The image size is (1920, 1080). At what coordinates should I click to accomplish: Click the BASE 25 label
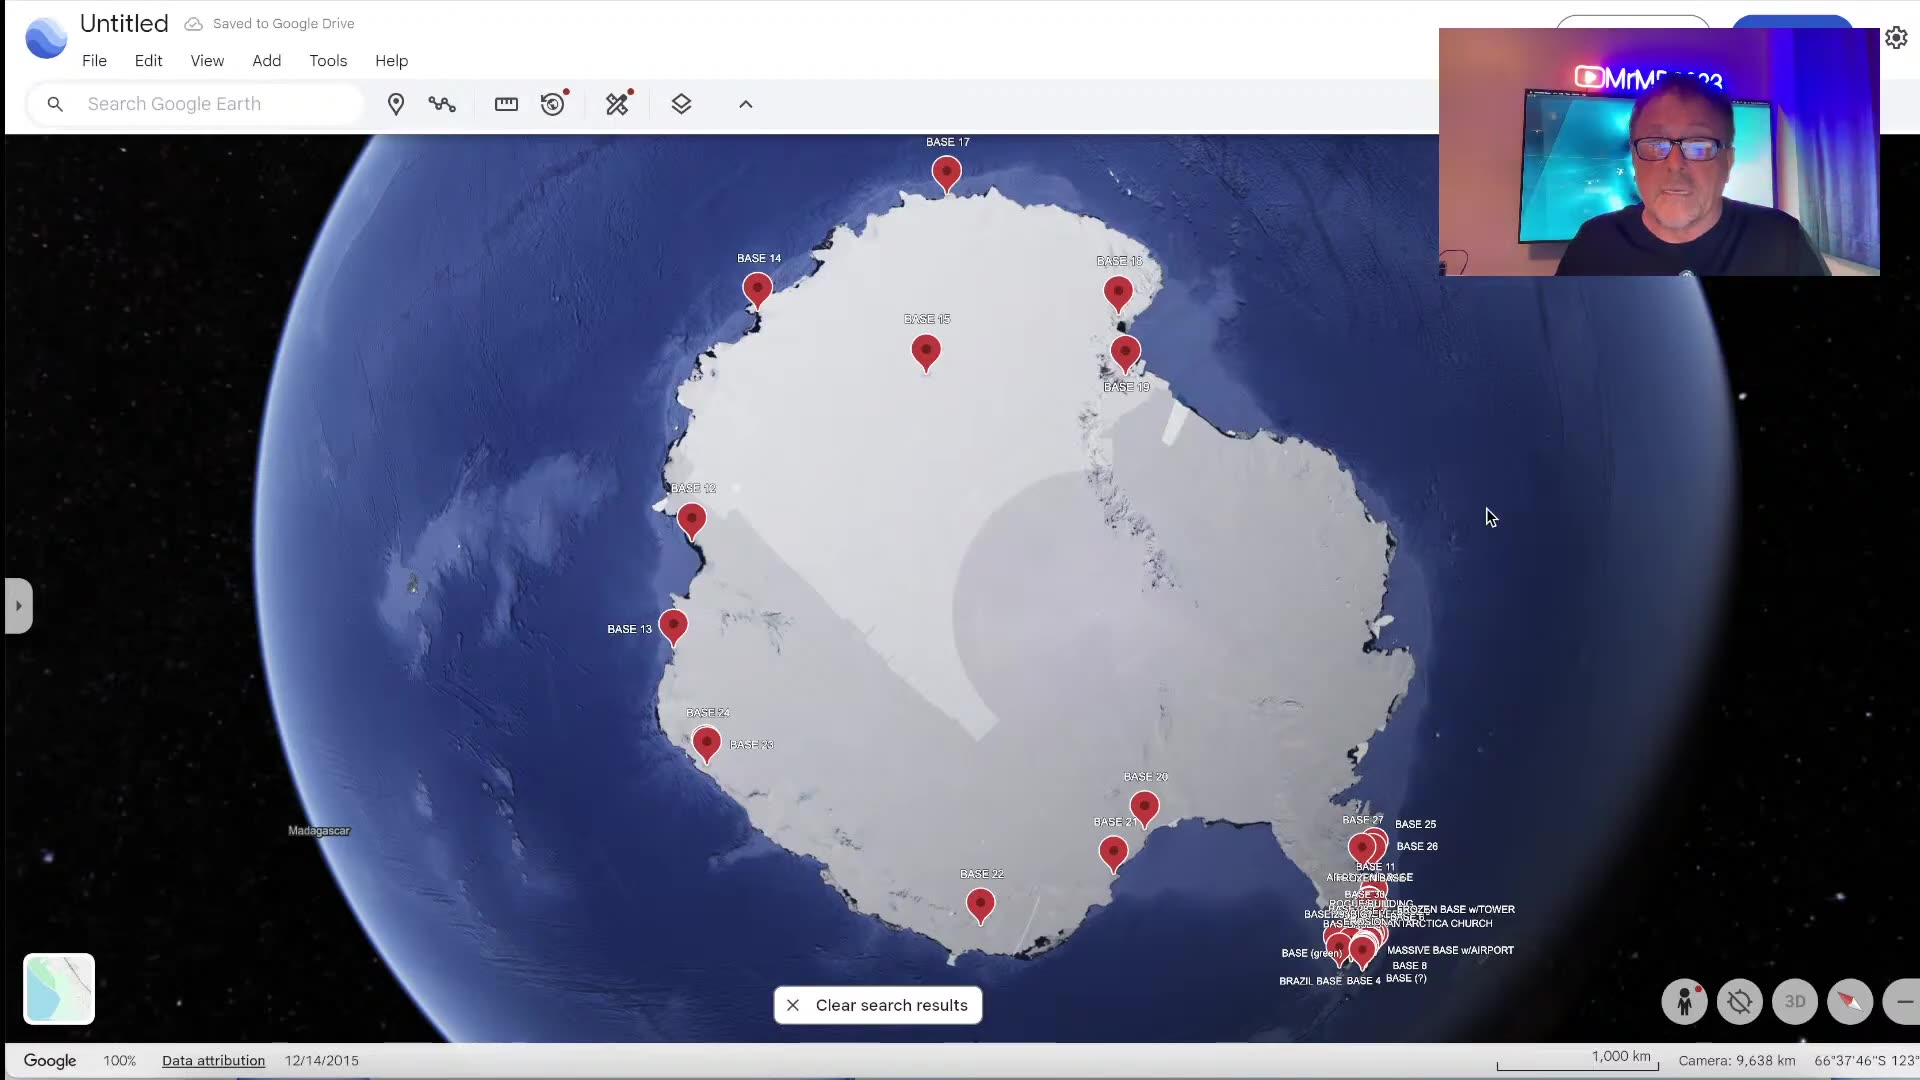pos(1415,825)
